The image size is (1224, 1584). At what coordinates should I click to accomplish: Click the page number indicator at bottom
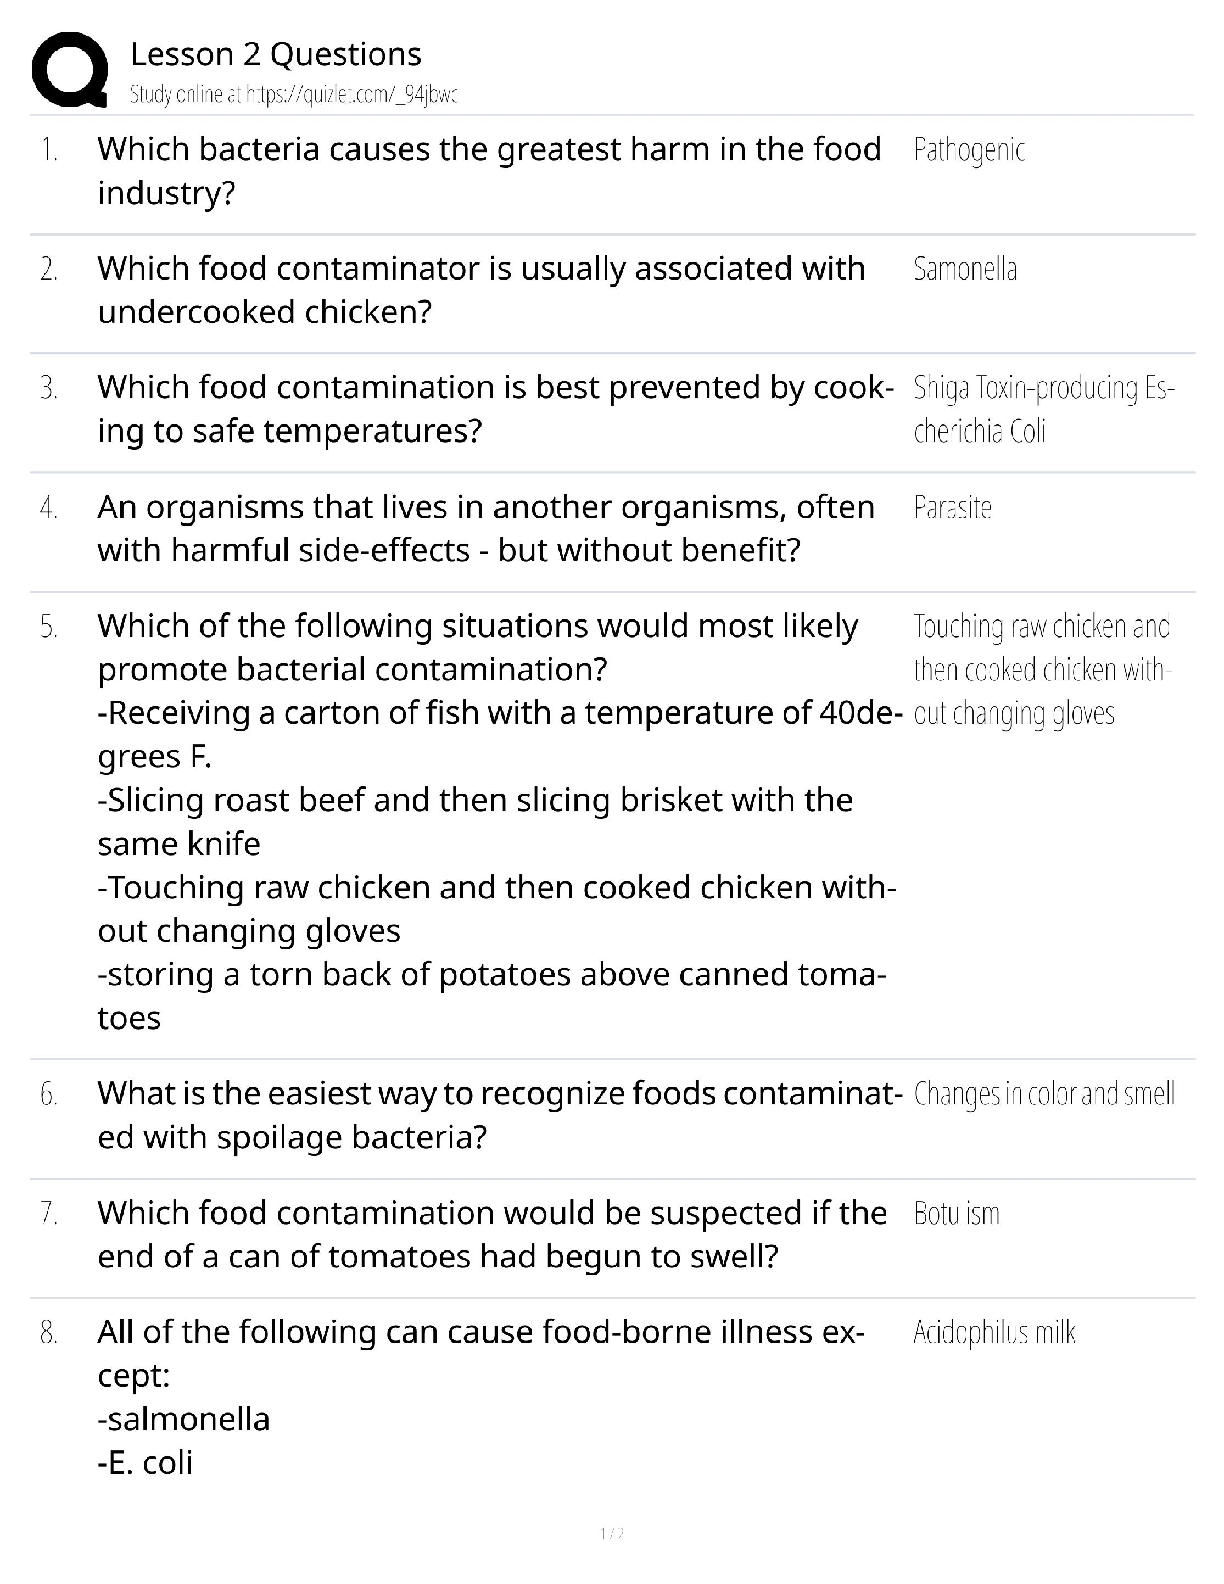click(x=611, y=1533)
